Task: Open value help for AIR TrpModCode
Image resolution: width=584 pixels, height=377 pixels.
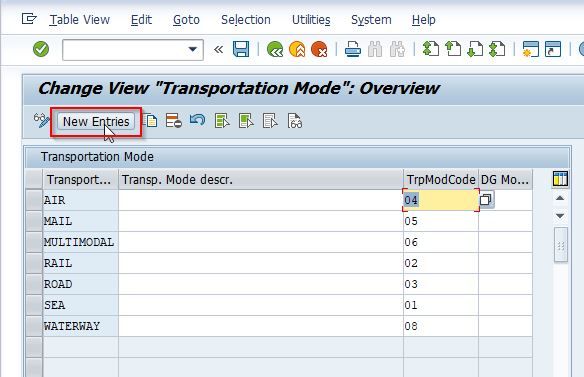Action: click(486, 200)
